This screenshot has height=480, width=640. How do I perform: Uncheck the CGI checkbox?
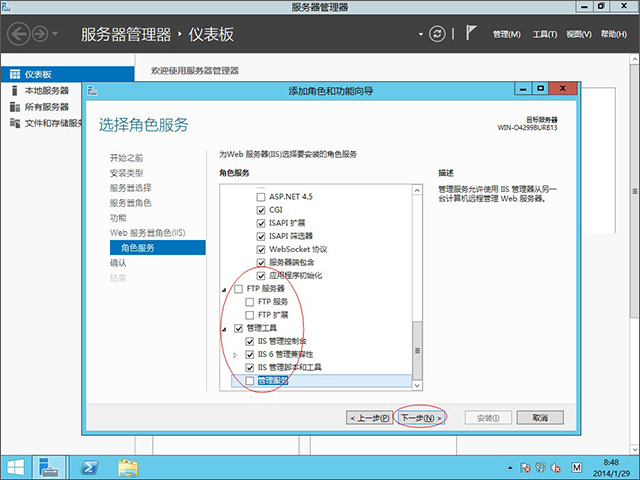(x=261, y=210)
